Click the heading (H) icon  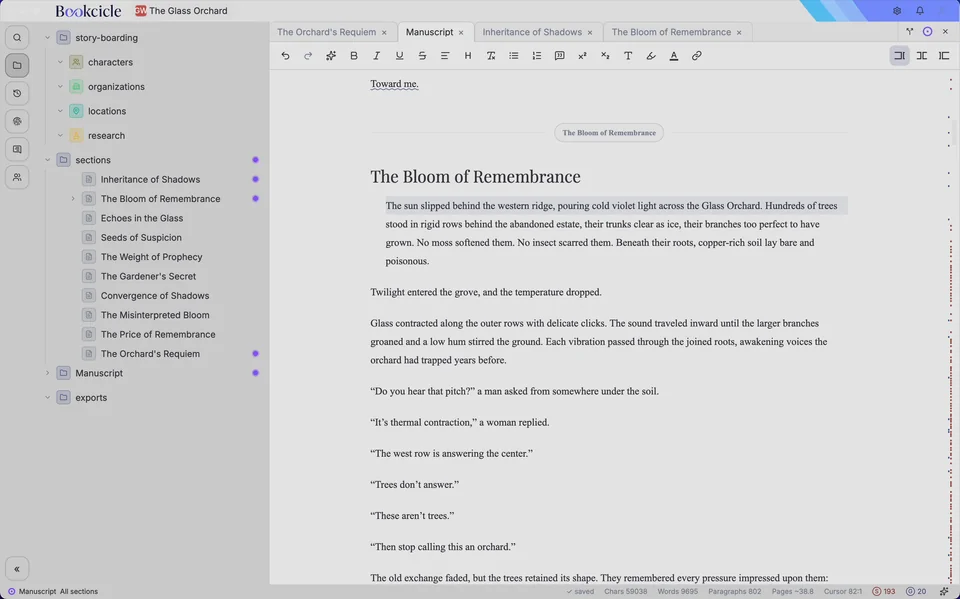click(x=468, y=56)
